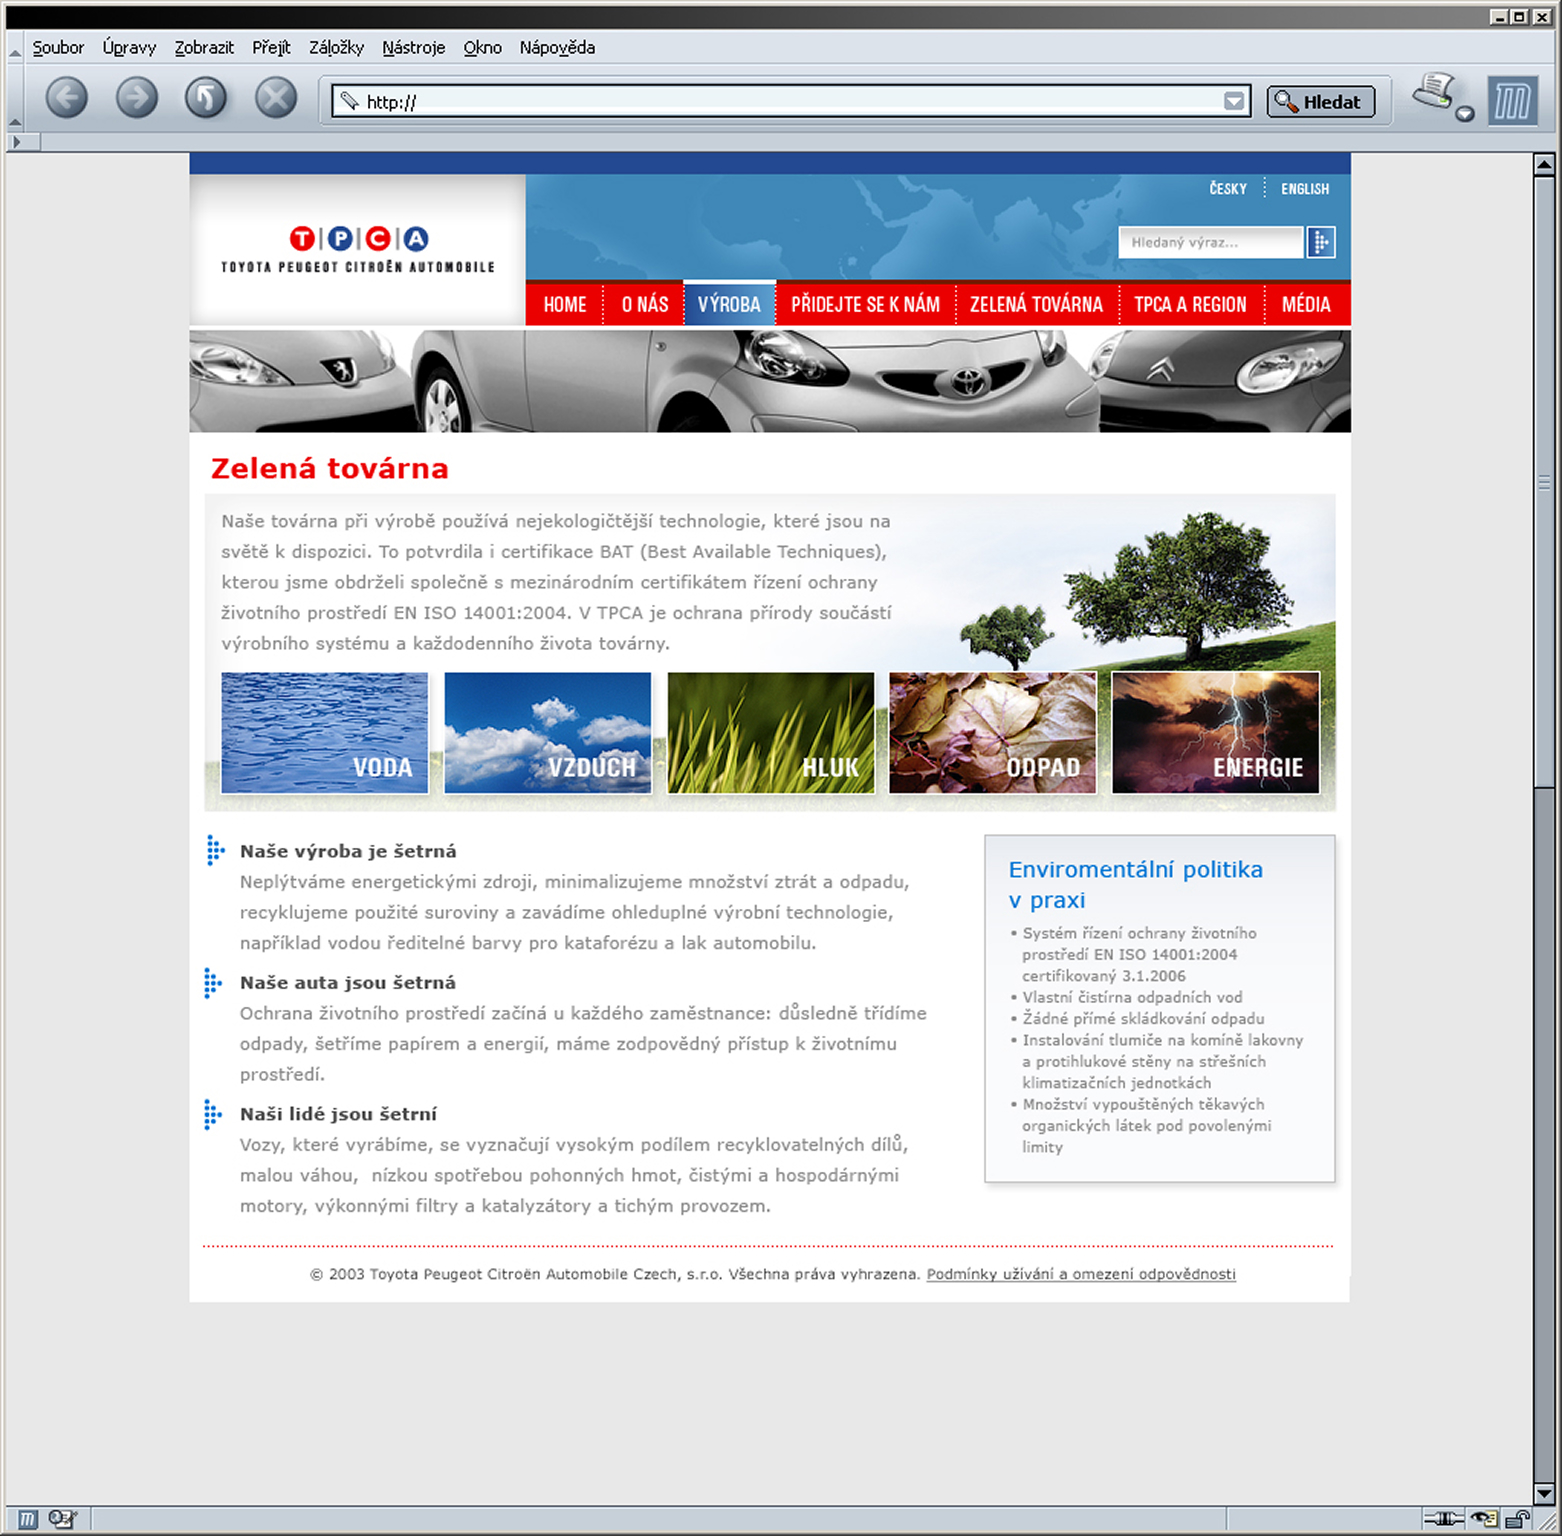This screenshot has height=1536, width=1562.
Task: Switch the site language to ČESKY
Action: coord(1228,188)
